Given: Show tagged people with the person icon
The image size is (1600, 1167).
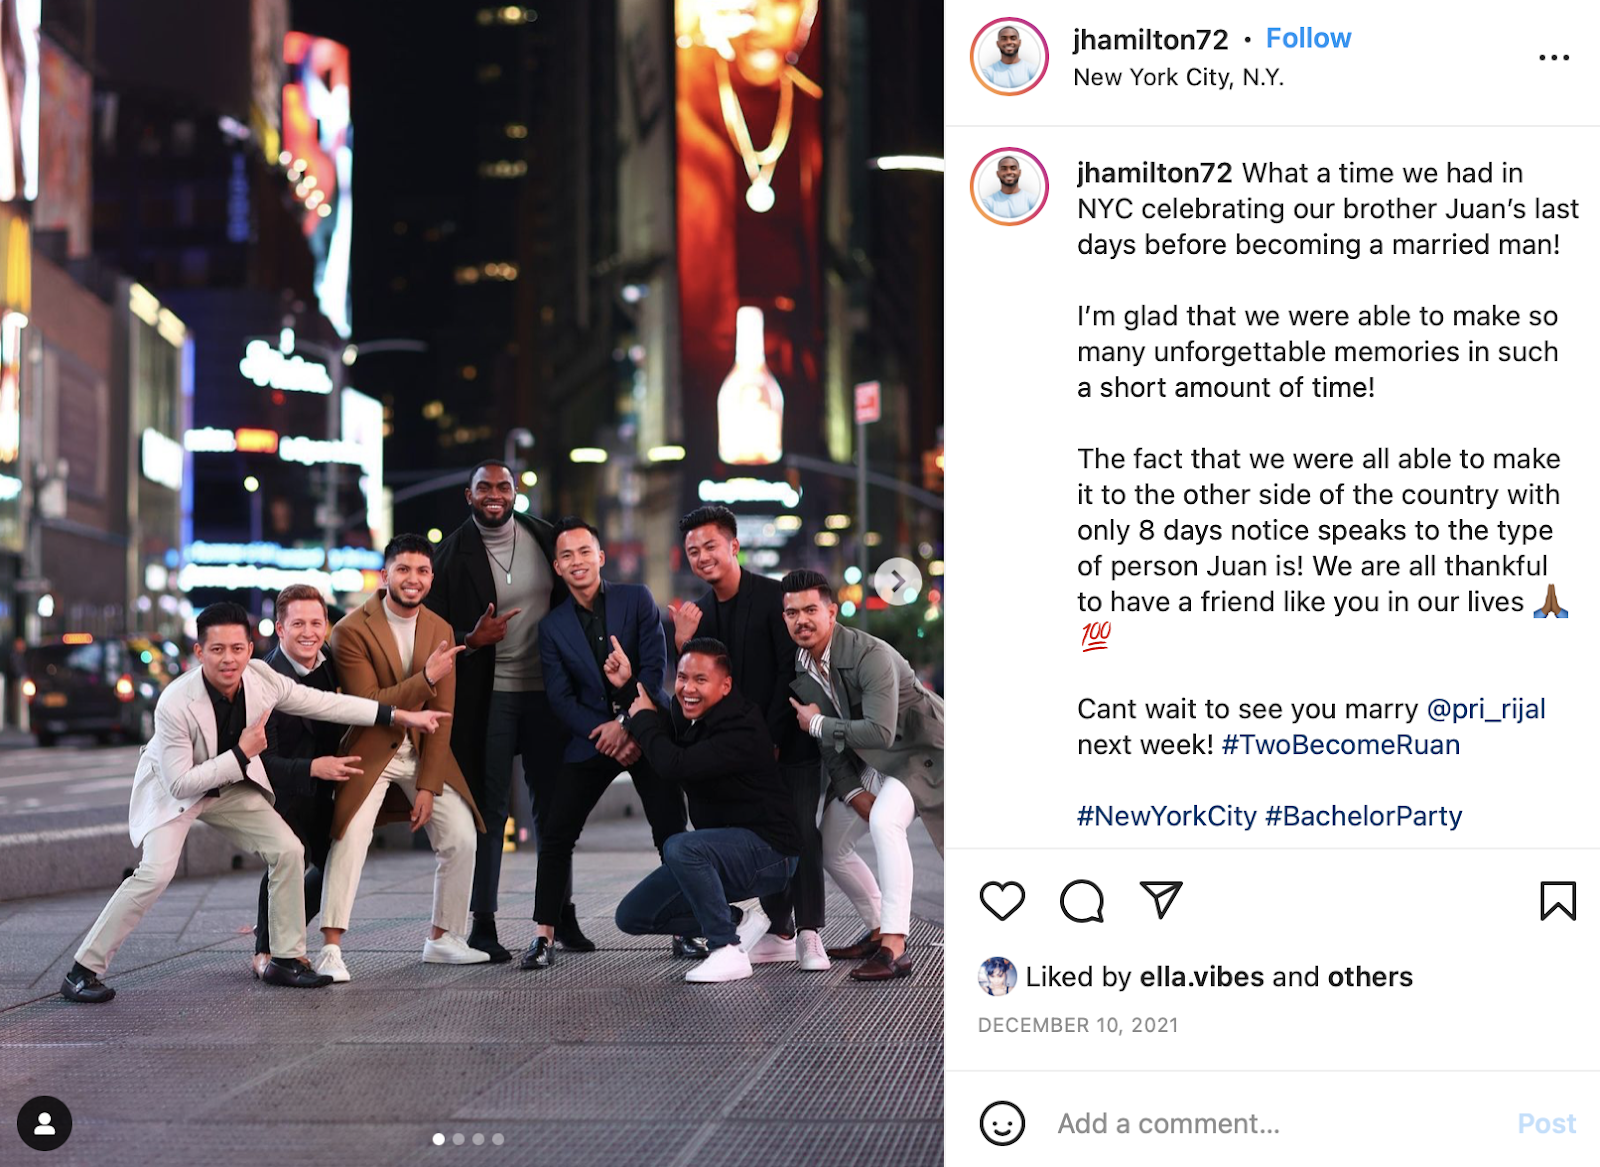Looking at the screenshot, I should pos(44,1123).
